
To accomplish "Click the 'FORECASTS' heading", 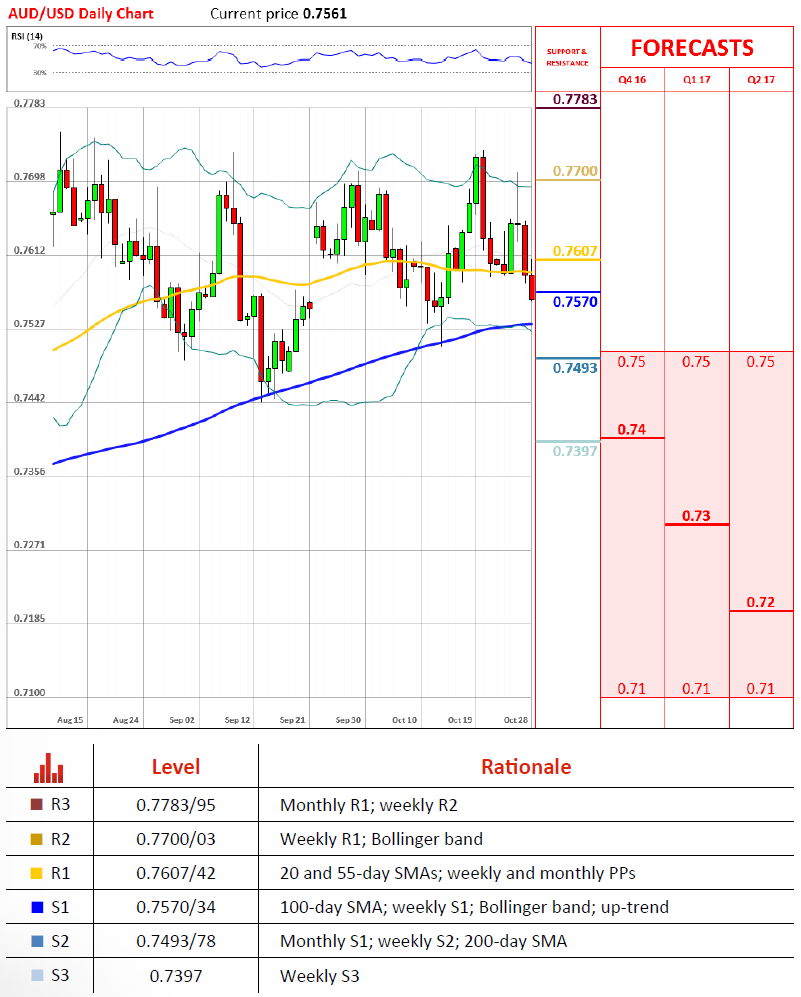I will click(x=692, y=48).
